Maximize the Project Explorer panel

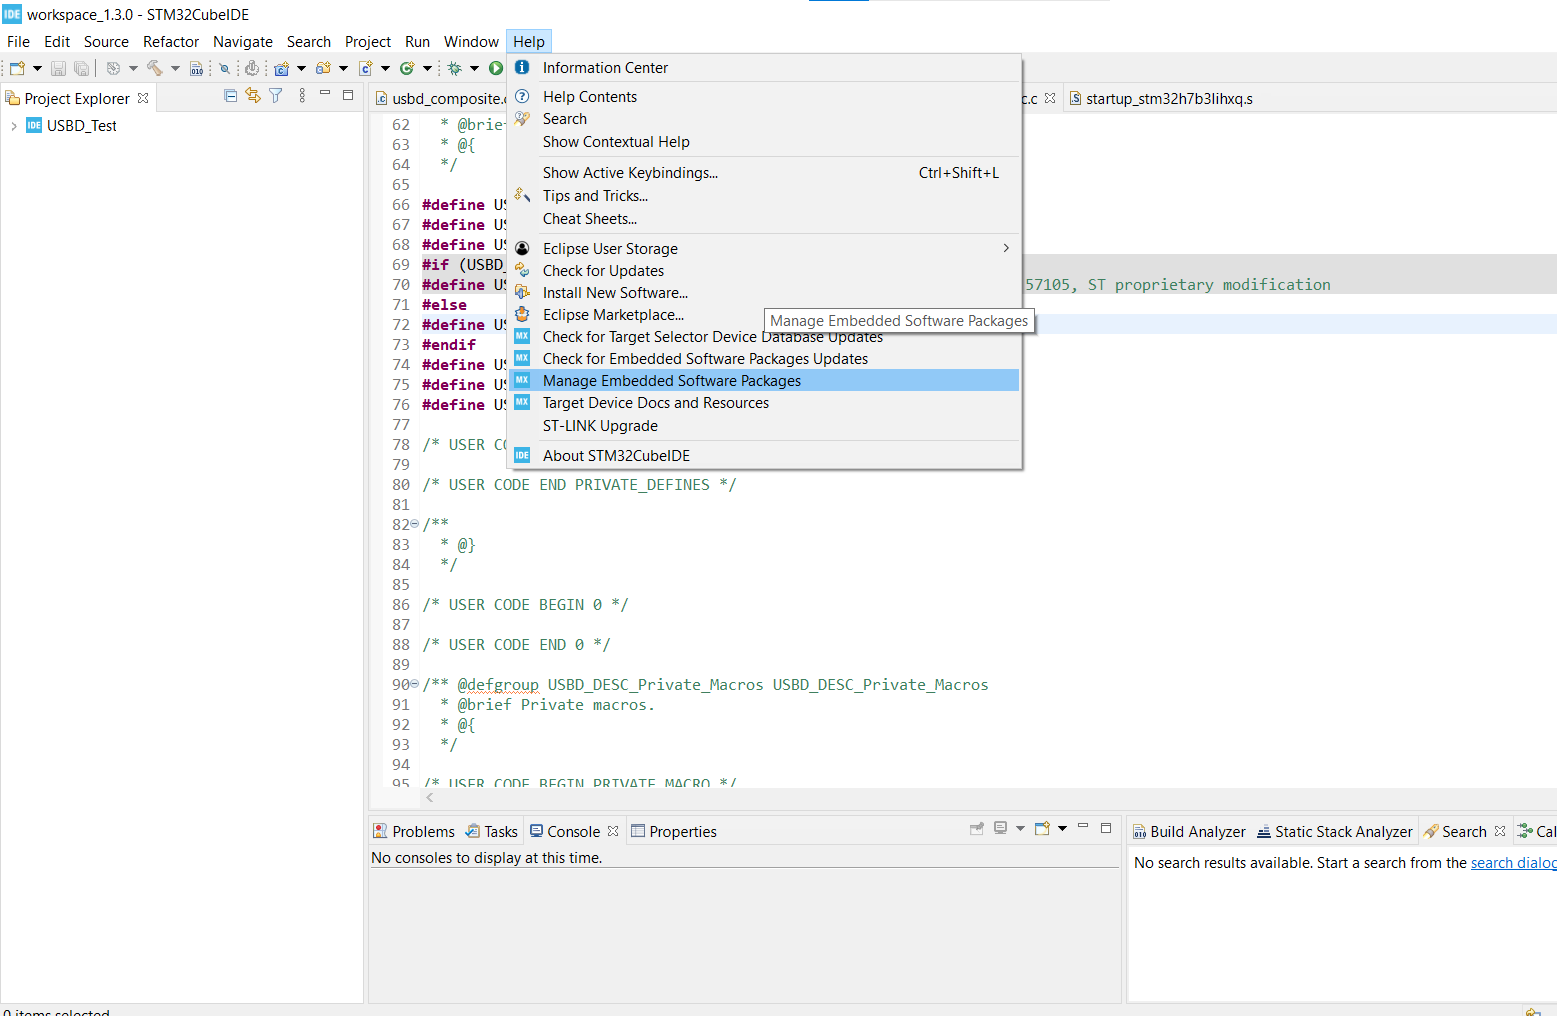(x=348, y=95)
